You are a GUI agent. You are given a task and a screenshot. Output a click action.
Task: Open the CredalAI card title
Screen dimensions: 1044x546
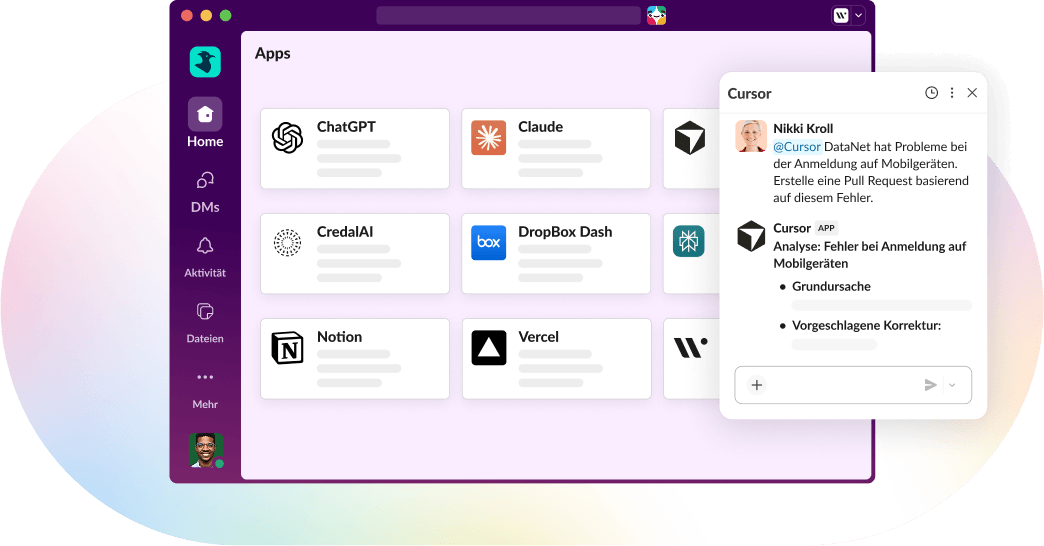[345, 232]
